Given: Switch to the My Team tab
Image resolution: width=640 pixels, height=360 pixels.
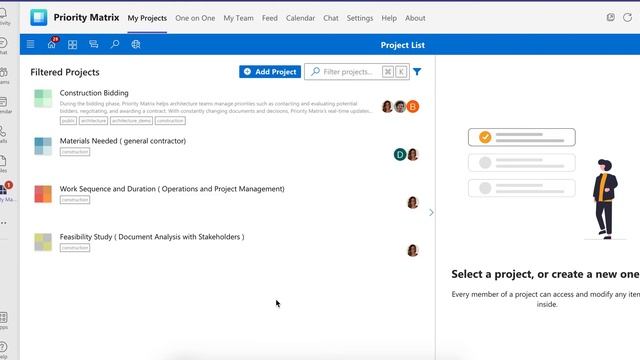Looking at the screenshot, I should [238, 18].
